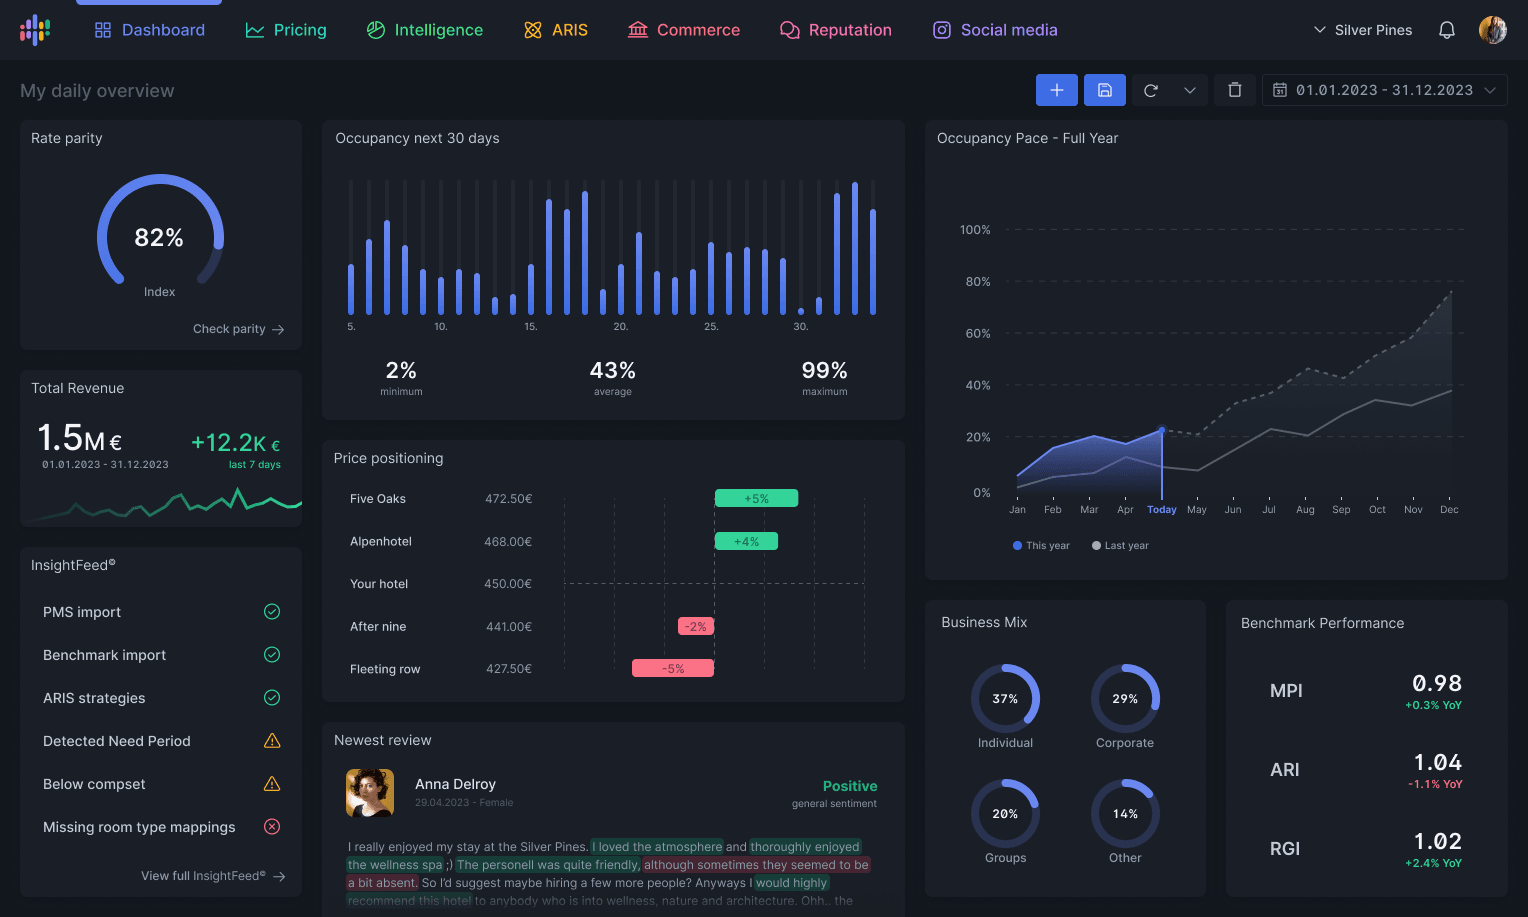Toggle the Last year series in Occupancy Pace
This screenshot has height=917, width=1528.
pyautogui.click(x=1119, y=545)
